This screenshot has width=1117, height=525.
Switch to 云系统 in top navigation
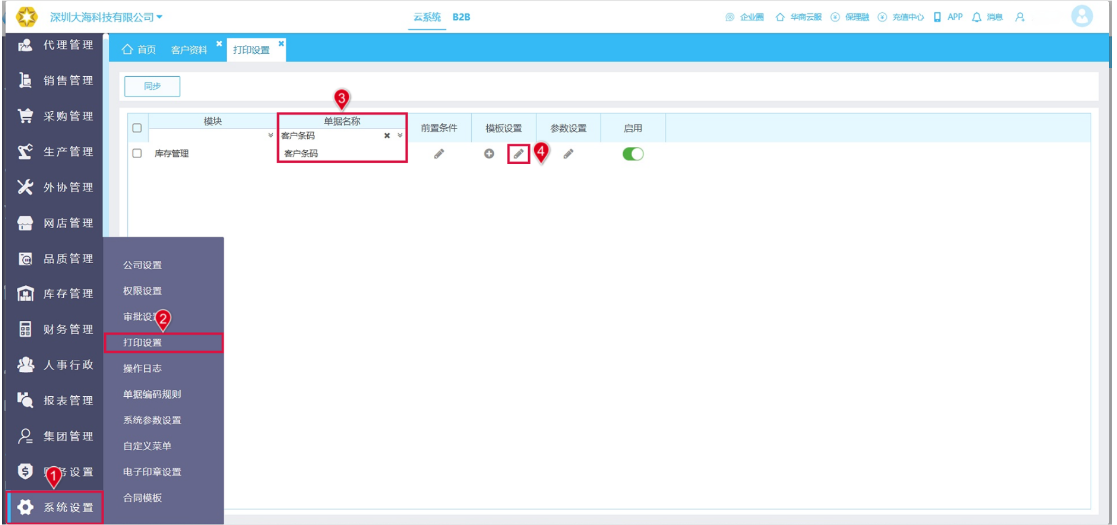point(427,16)
